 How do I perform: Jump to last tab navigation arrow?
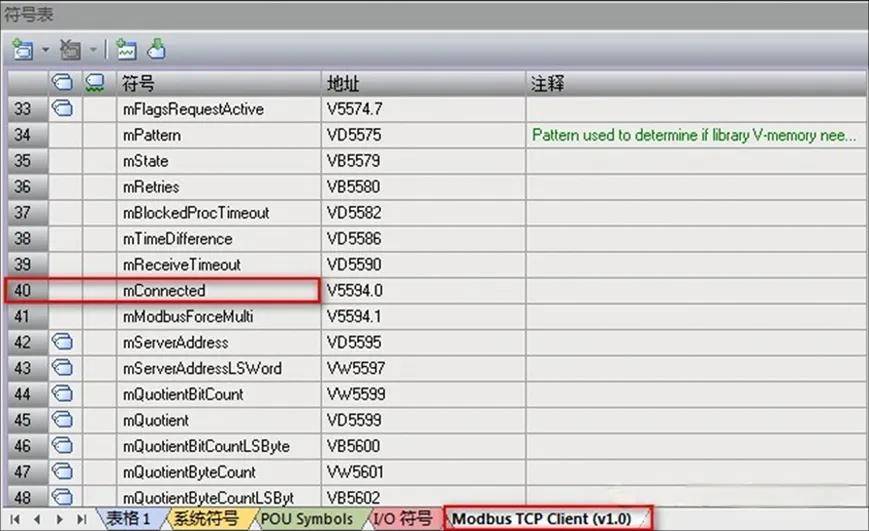coord(81,519)
